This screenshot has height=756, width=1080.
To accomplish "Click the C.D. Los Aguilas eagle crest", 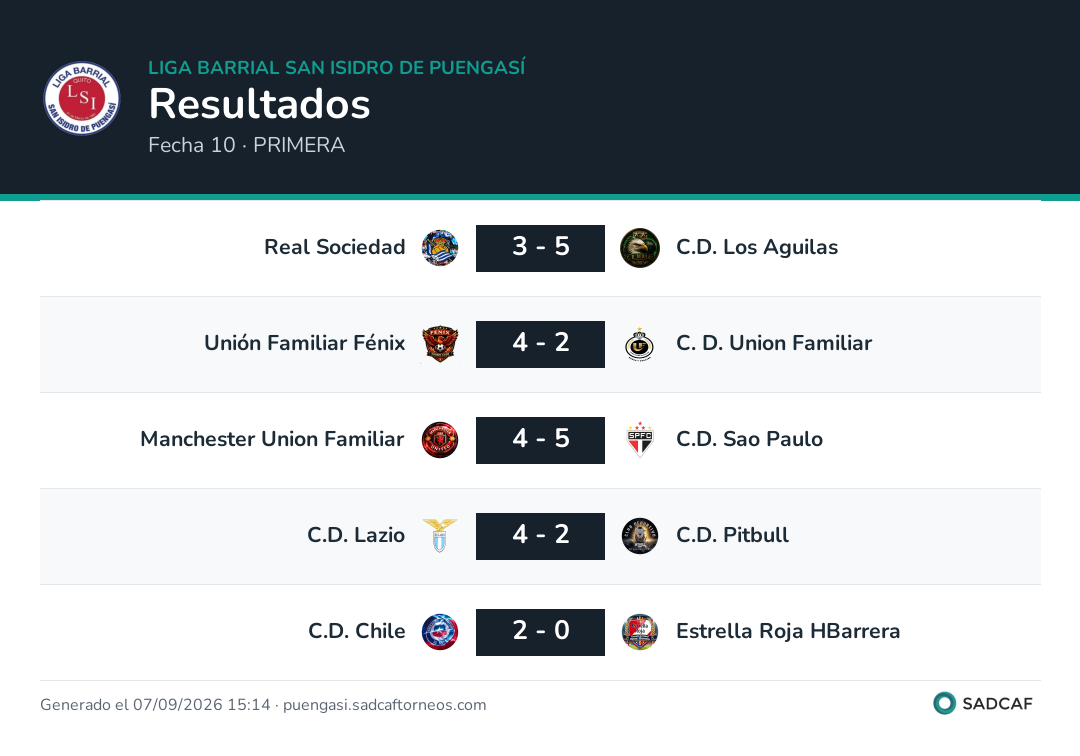I will coord(640,248).
